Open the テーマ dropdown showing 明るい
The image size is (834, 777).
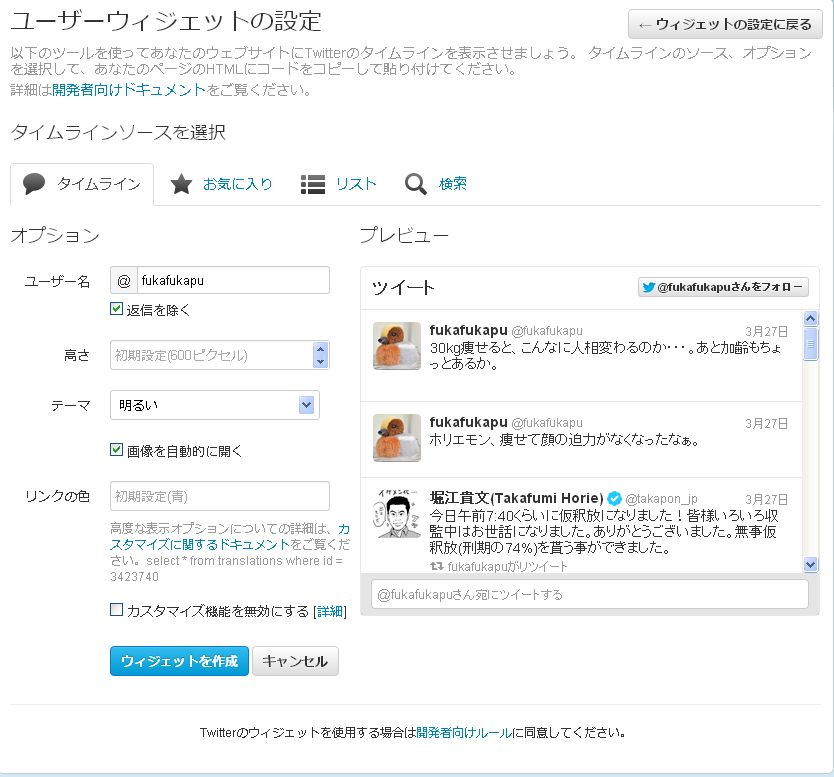click(215, 405)
